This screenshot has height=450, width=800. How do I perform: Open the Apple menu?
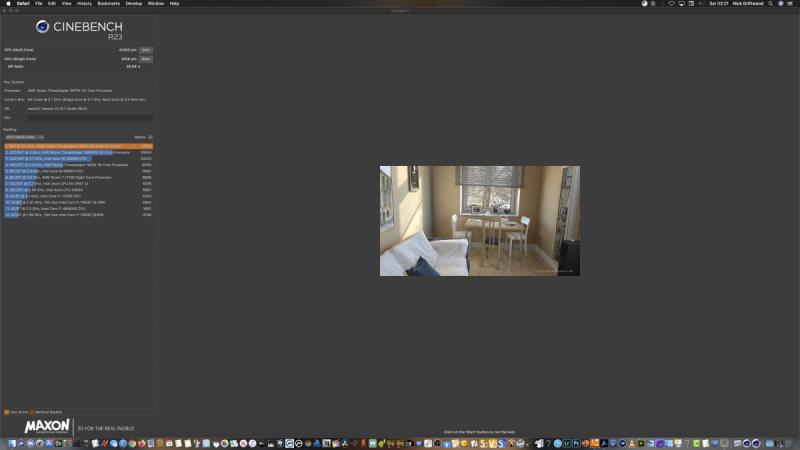pyautogui.click(x=8, y=4)
